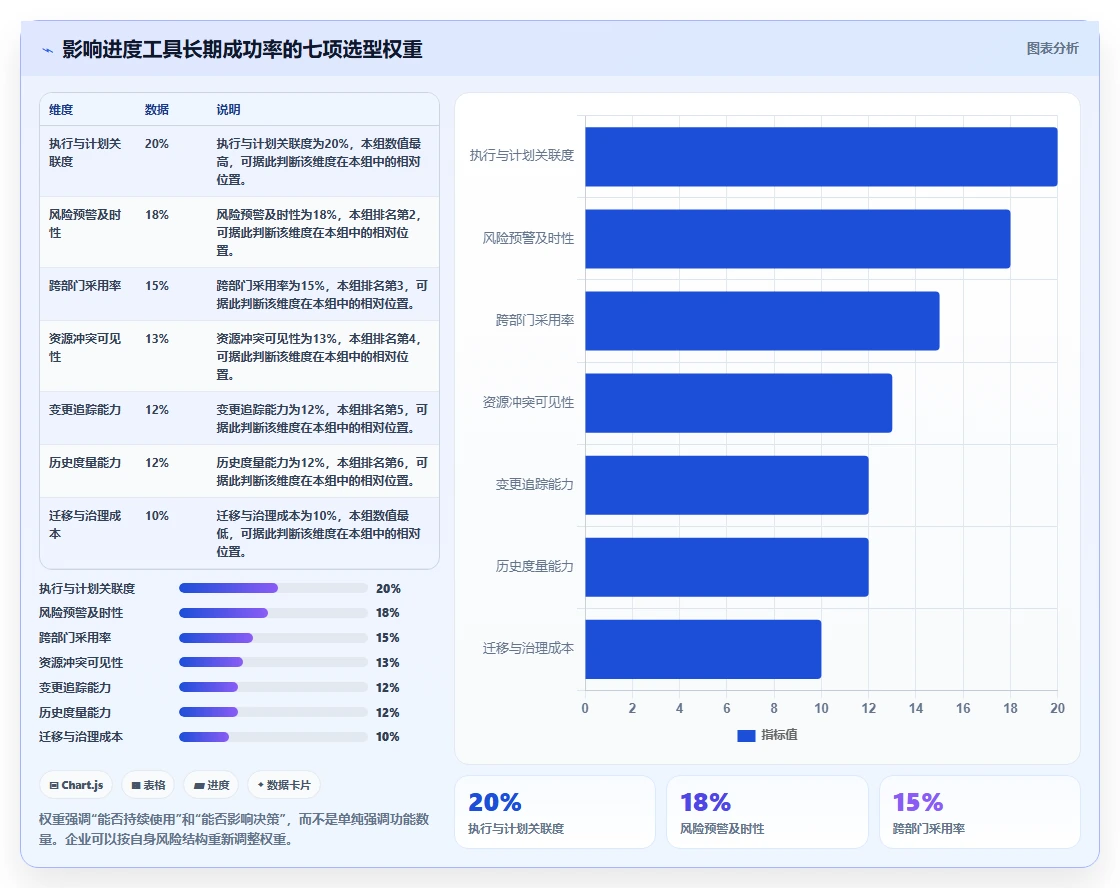Select the footer note starting with 权重强调
This screenshot has height=888, width=1120.
pyautogui.click(x=234, y=829)
